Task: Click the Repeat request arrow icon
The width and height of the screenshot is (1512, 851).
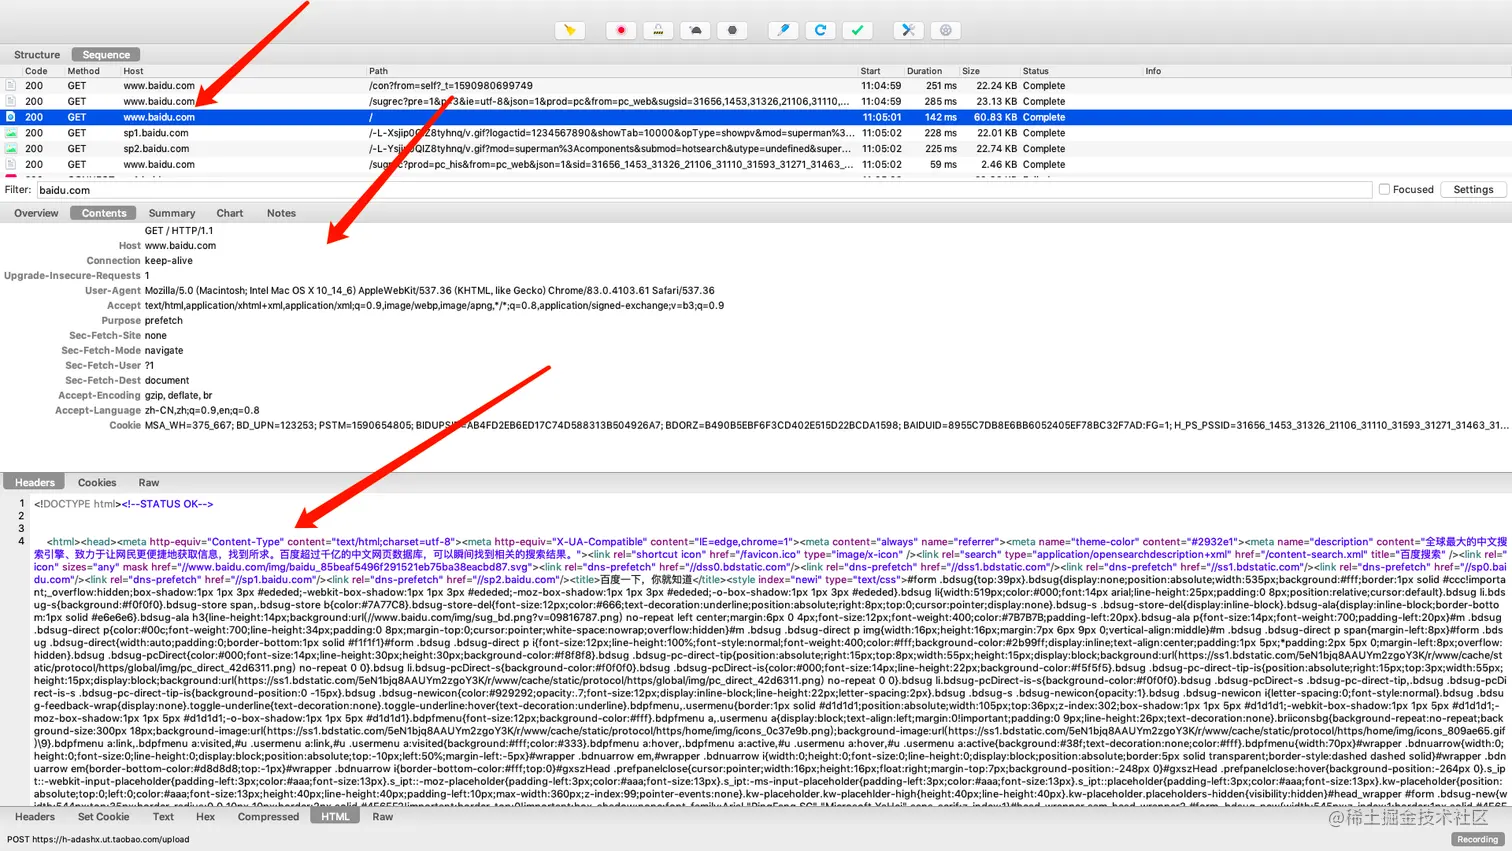Action: (x=820, y=30)
